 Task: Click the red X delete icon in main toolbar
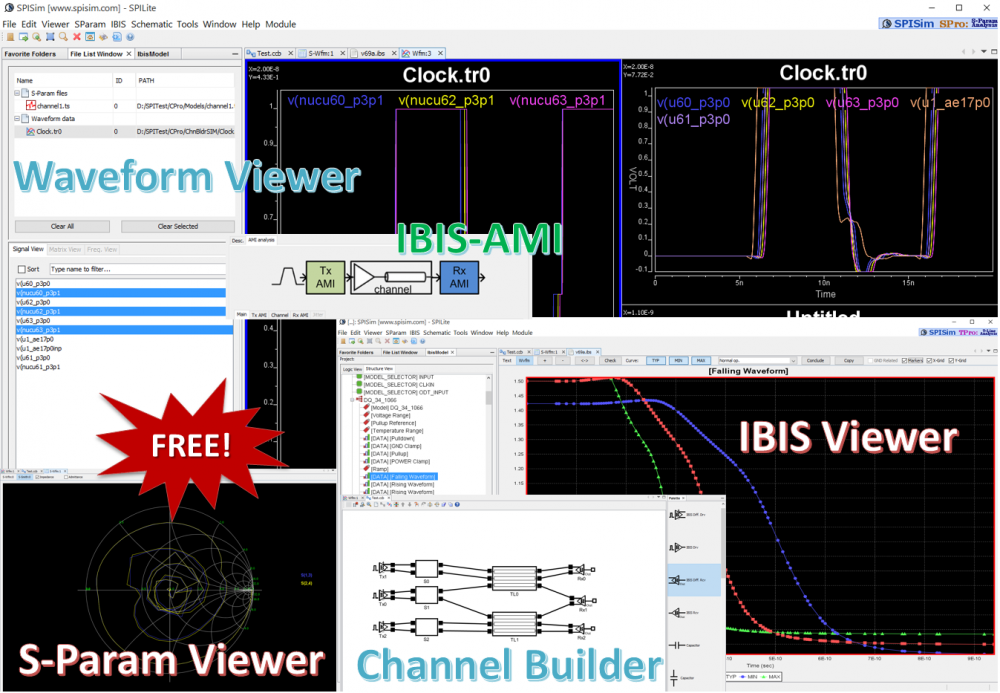coord(77,37)
